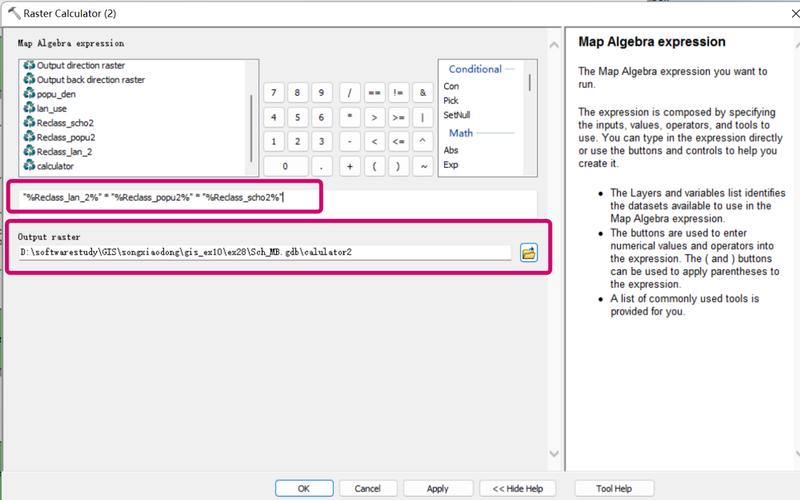800x500 pixels.
Task: Collapse the Conditional tools group
Action: [x=476, y=70]
